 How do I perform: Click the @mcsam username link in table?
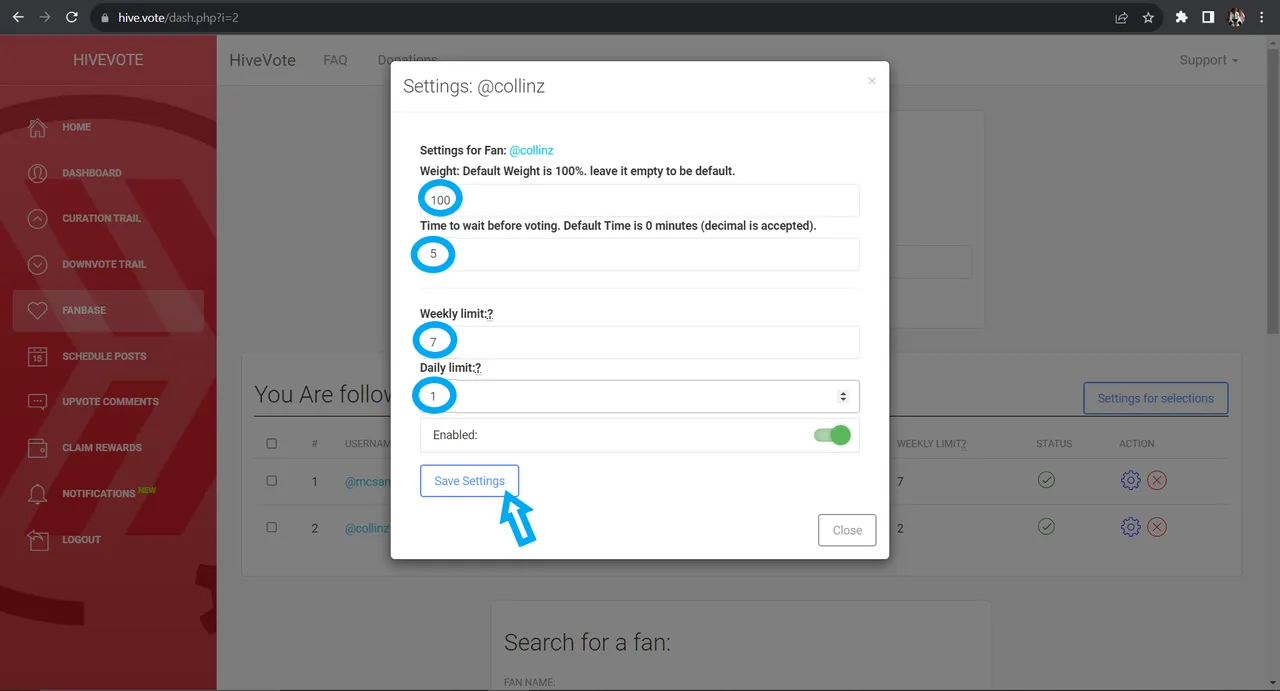click(367, 481)
